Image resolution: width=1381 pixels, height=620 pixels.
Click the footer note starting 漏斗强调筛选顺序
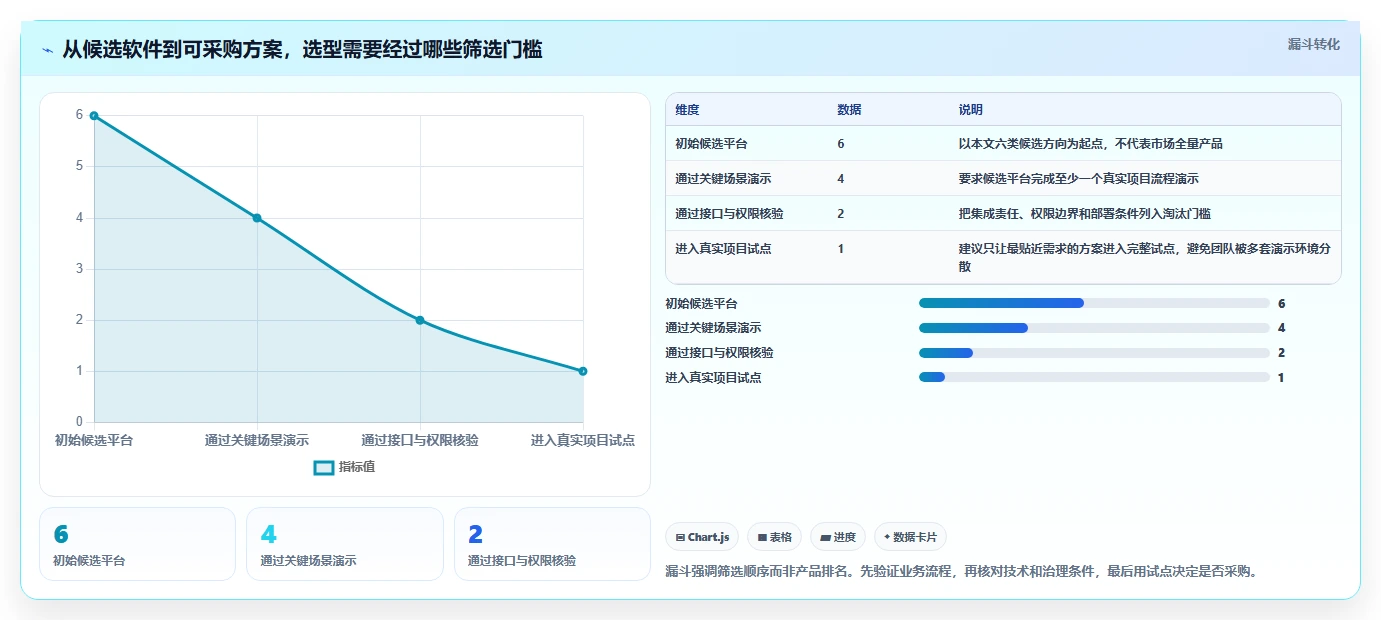[x=961, y=572]
